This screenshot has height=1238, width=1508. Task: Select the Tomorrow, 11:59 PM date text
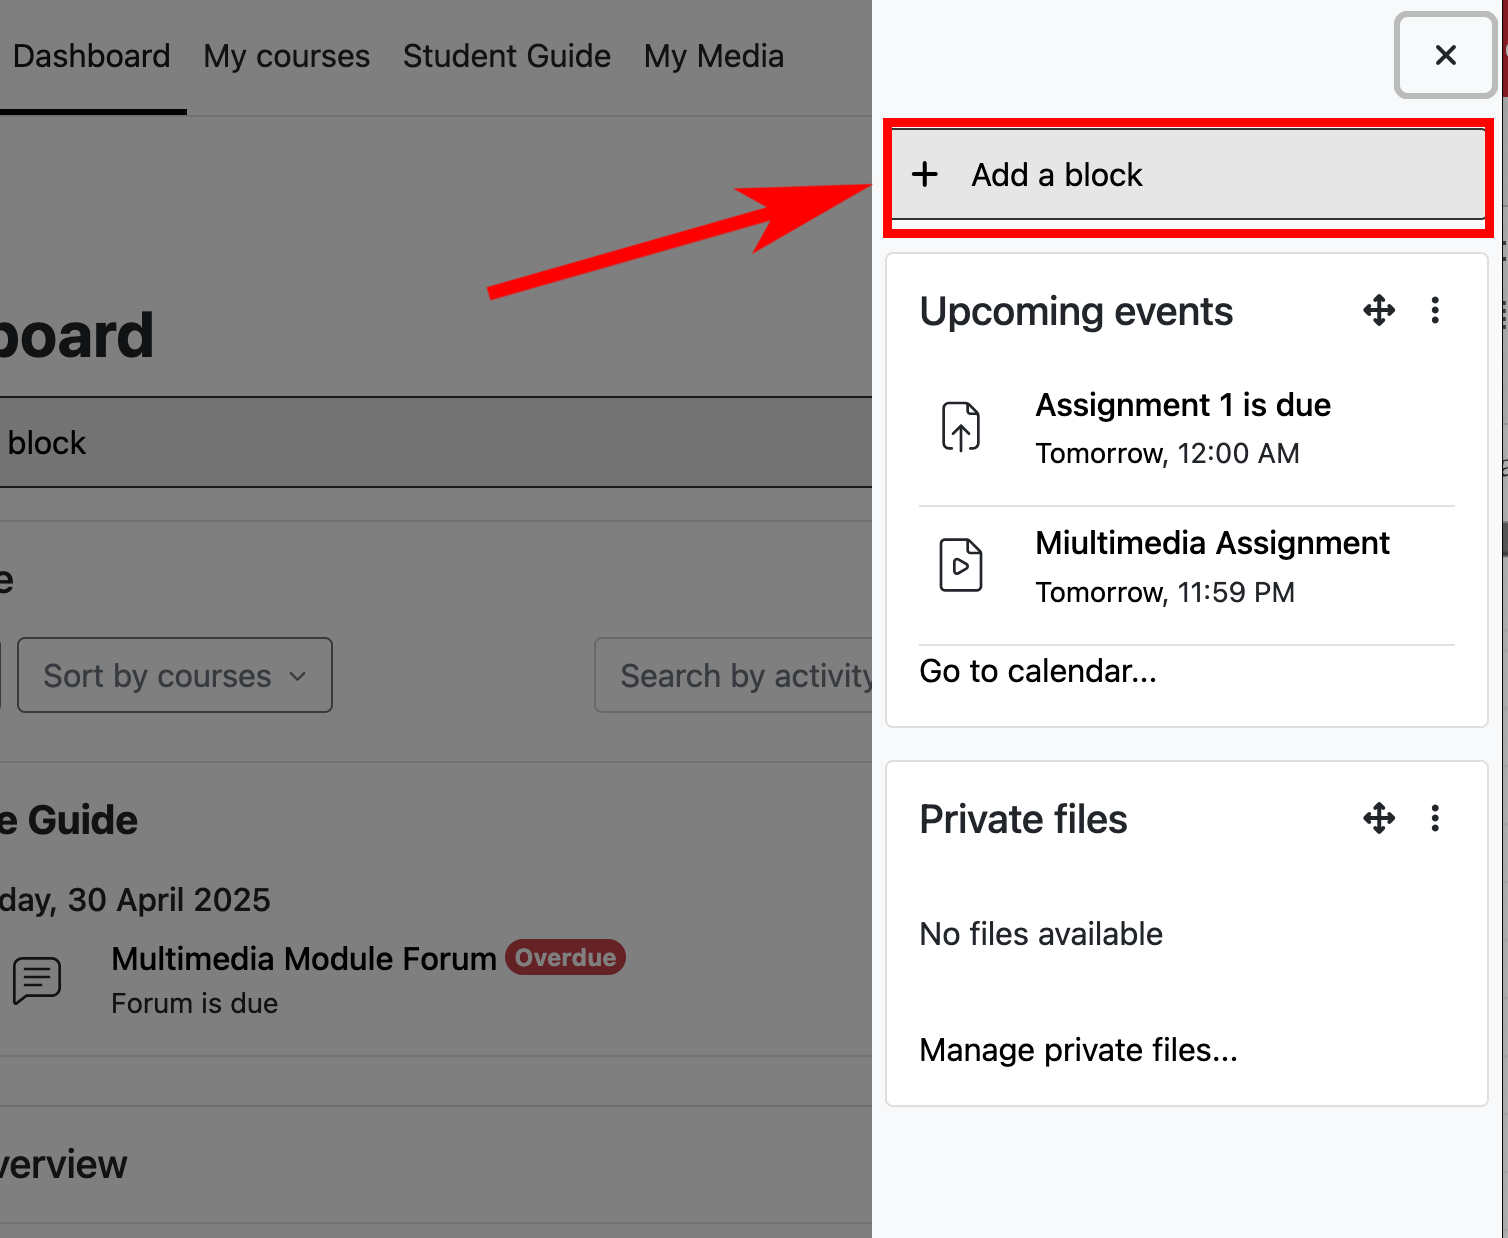(x=1165, y=593)
